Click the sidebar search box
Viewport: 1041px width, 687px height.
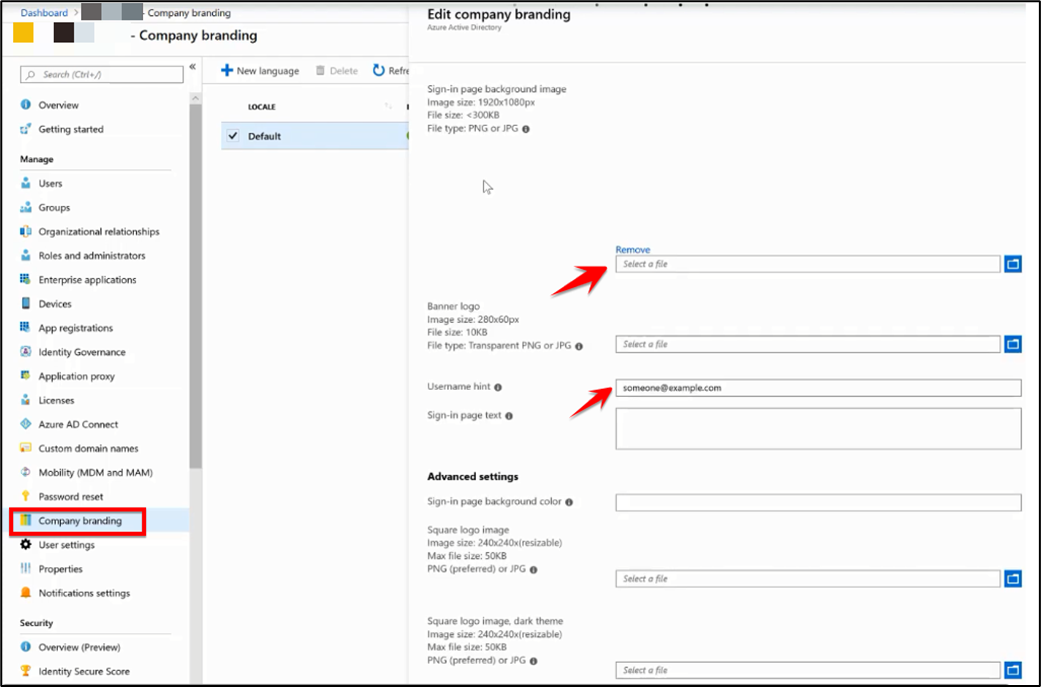[x=103, y=74]
